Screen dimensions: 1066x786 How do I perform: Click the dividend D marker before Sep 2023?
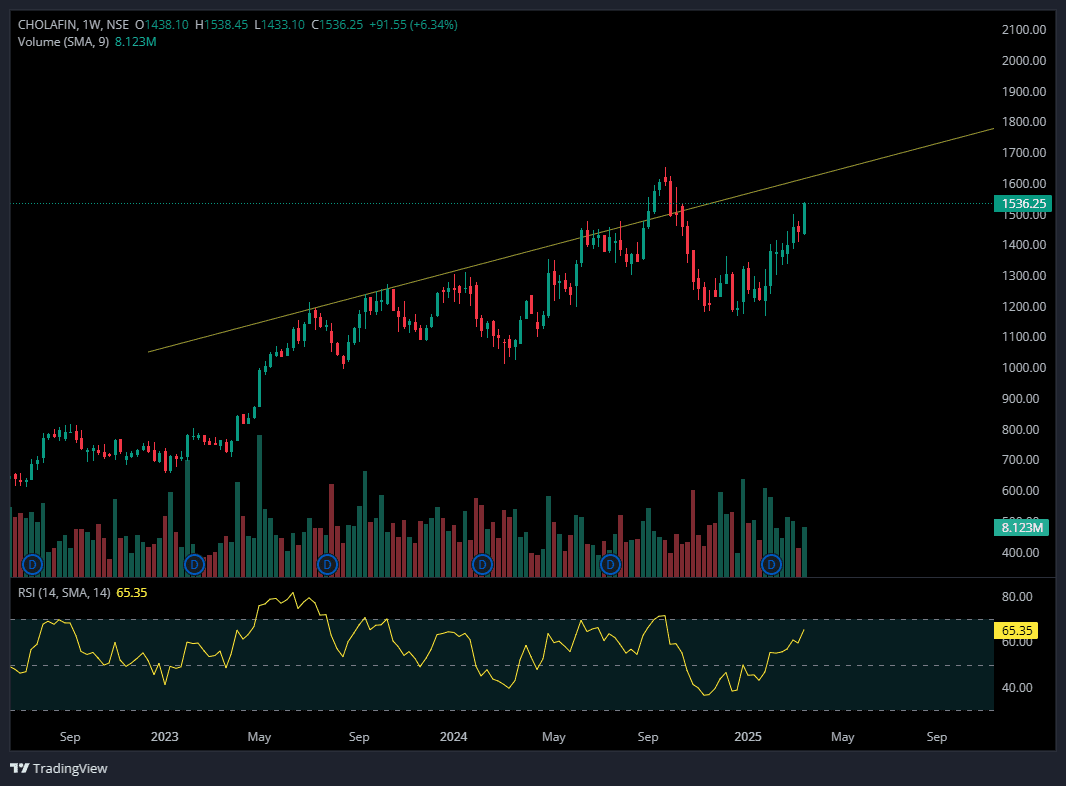point(328,564)
